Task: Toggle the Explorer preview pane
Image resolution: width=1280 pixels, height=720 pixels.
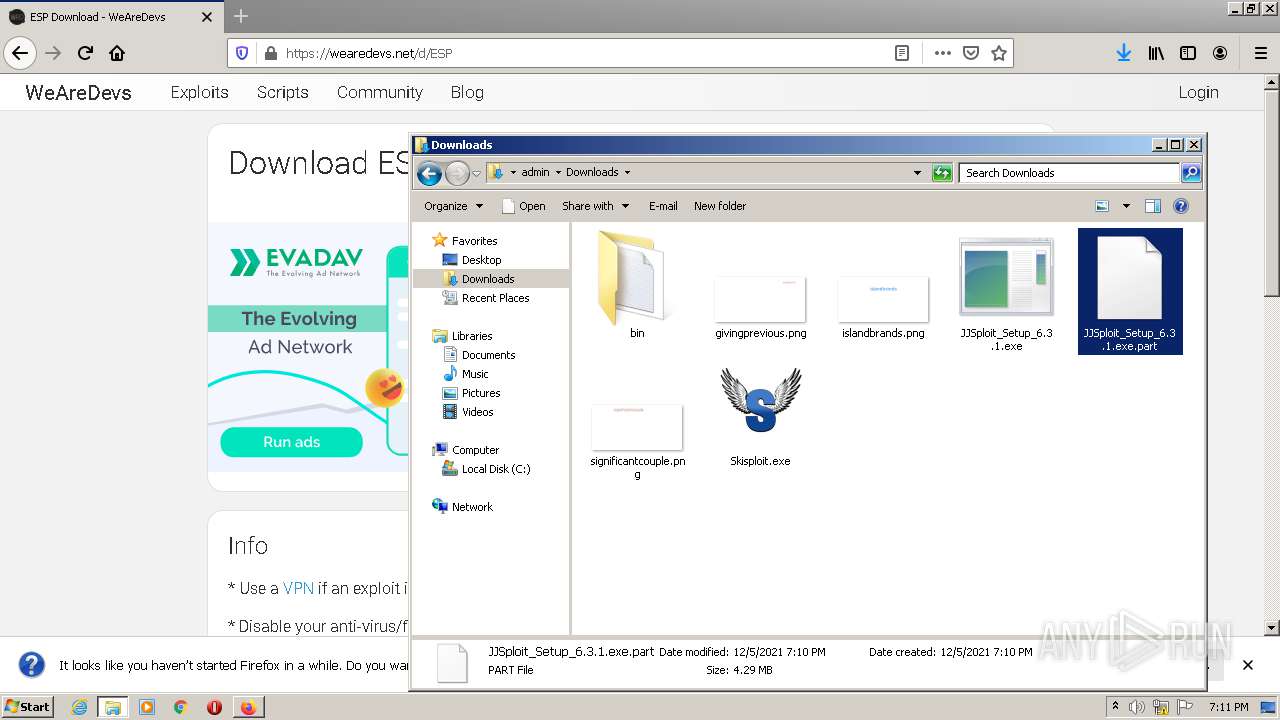Action: (x=1153, y=206)
